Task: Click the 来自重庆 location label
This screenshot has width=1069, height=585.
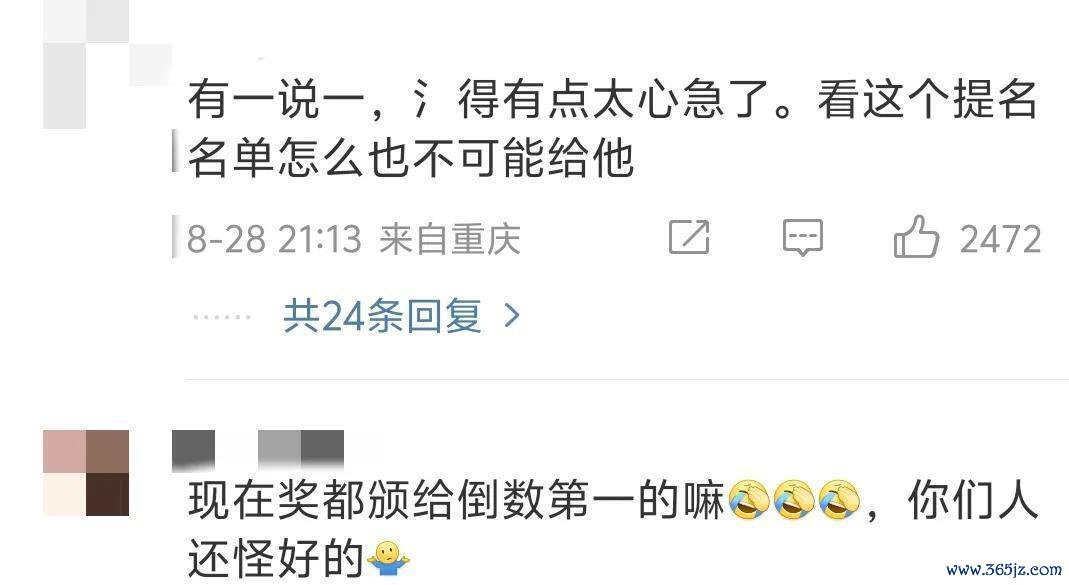Action: pyautogui.click(x=450, y=239)
